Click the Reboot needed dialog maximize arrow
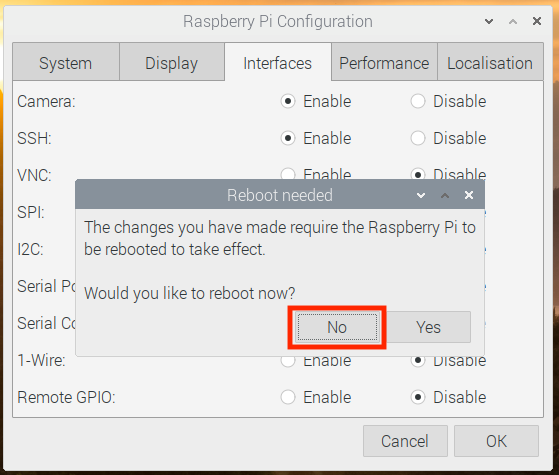 tap(445, 195)
